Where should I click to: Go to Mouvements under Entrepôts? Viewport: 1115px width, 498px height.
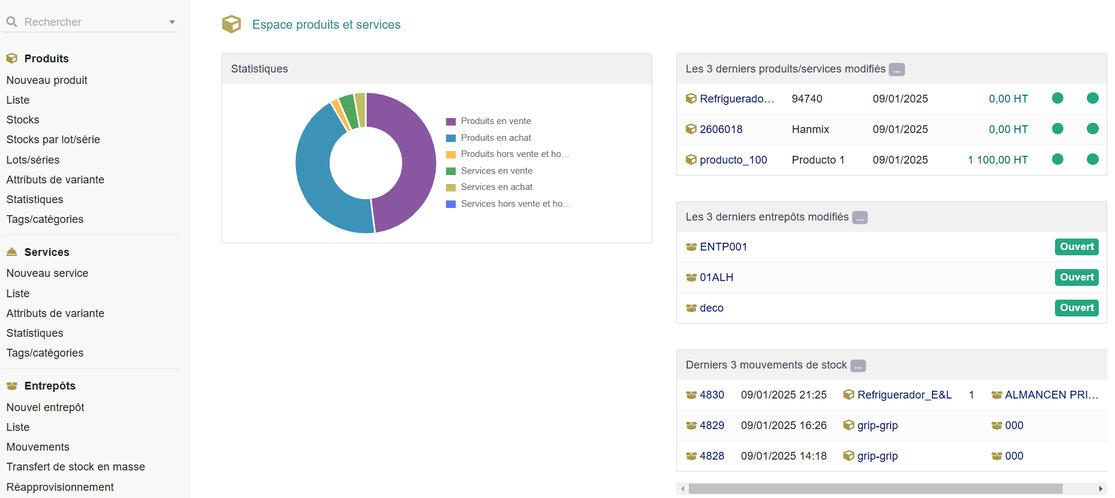[38, 447]
